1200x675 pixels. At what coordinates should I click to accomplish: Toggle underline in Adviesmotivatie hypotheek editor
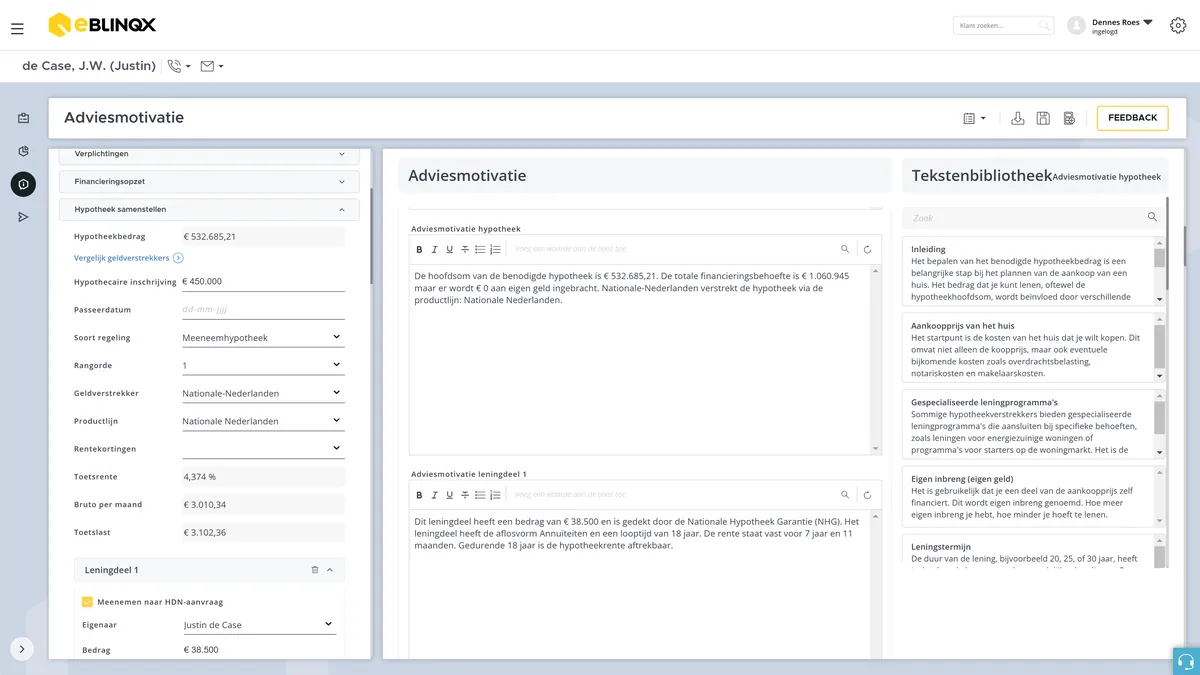[x=449, y=249]
